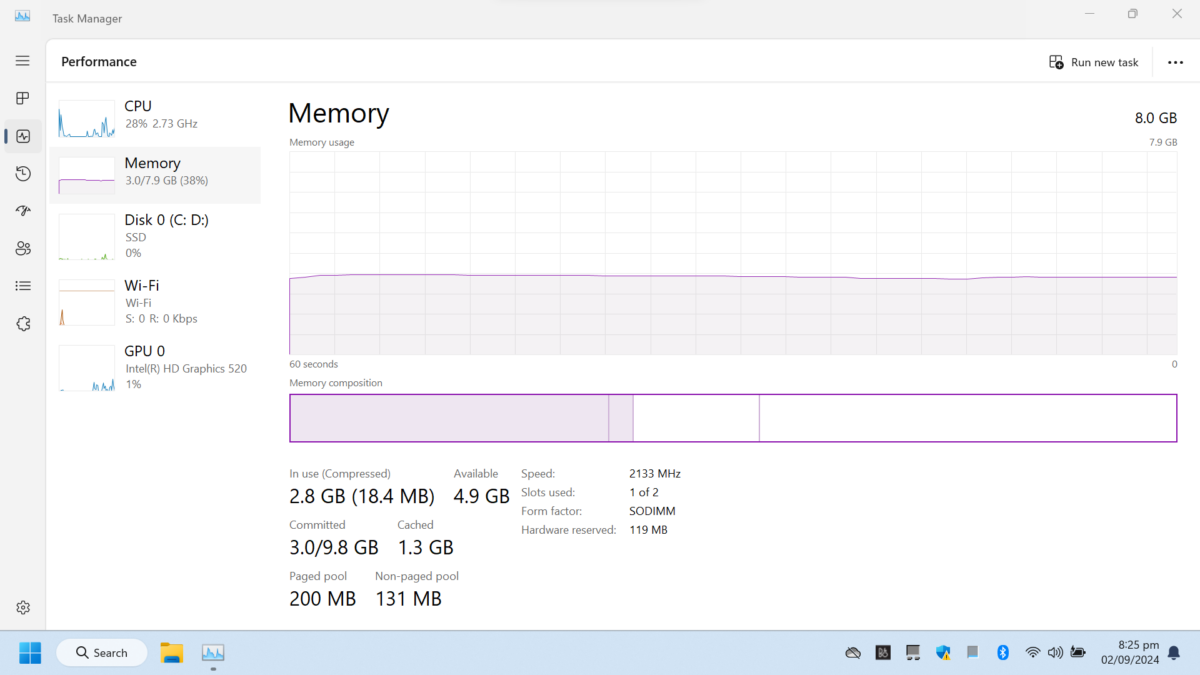Select the CPU performance entry
This screenshot has width=1200, height=675.
pyautogui.click(x=155, y=118)
